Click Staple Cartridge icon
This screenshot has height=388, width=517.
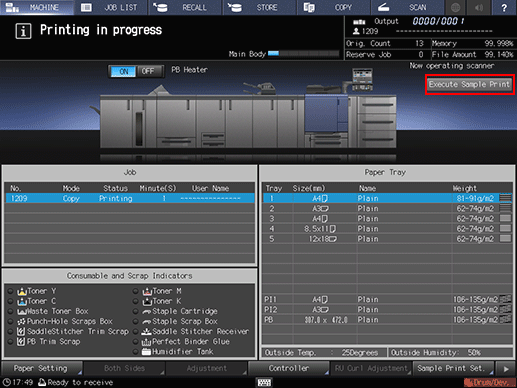[147, 312]
